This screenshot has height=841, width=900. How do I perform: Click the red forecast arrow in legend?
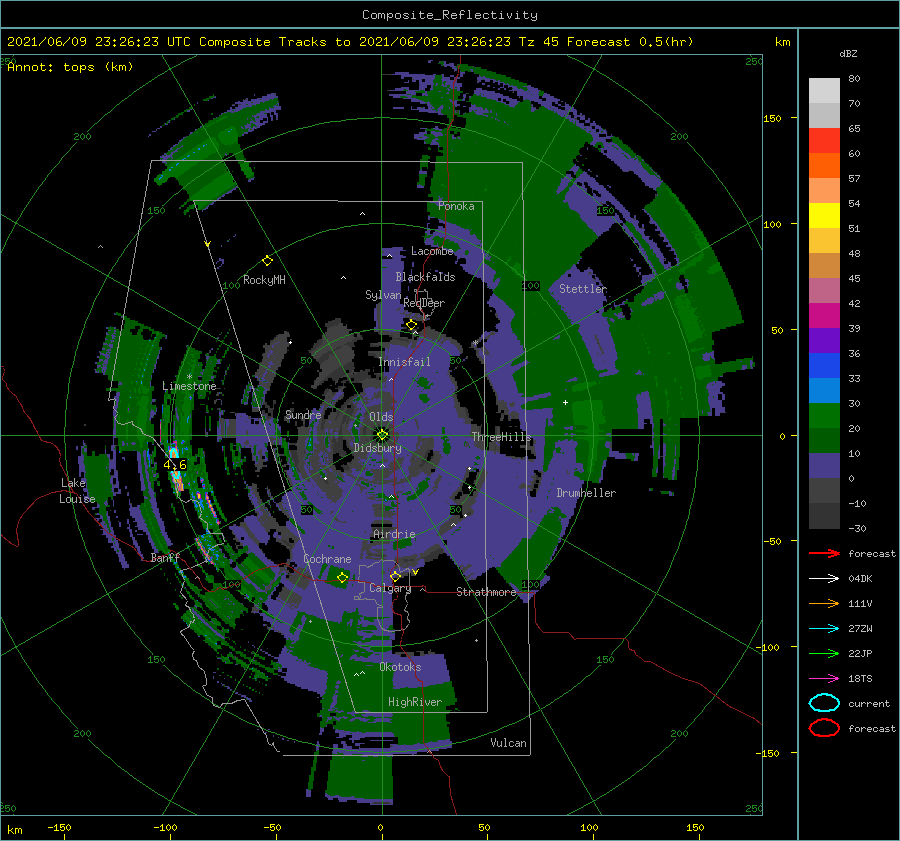824,553
